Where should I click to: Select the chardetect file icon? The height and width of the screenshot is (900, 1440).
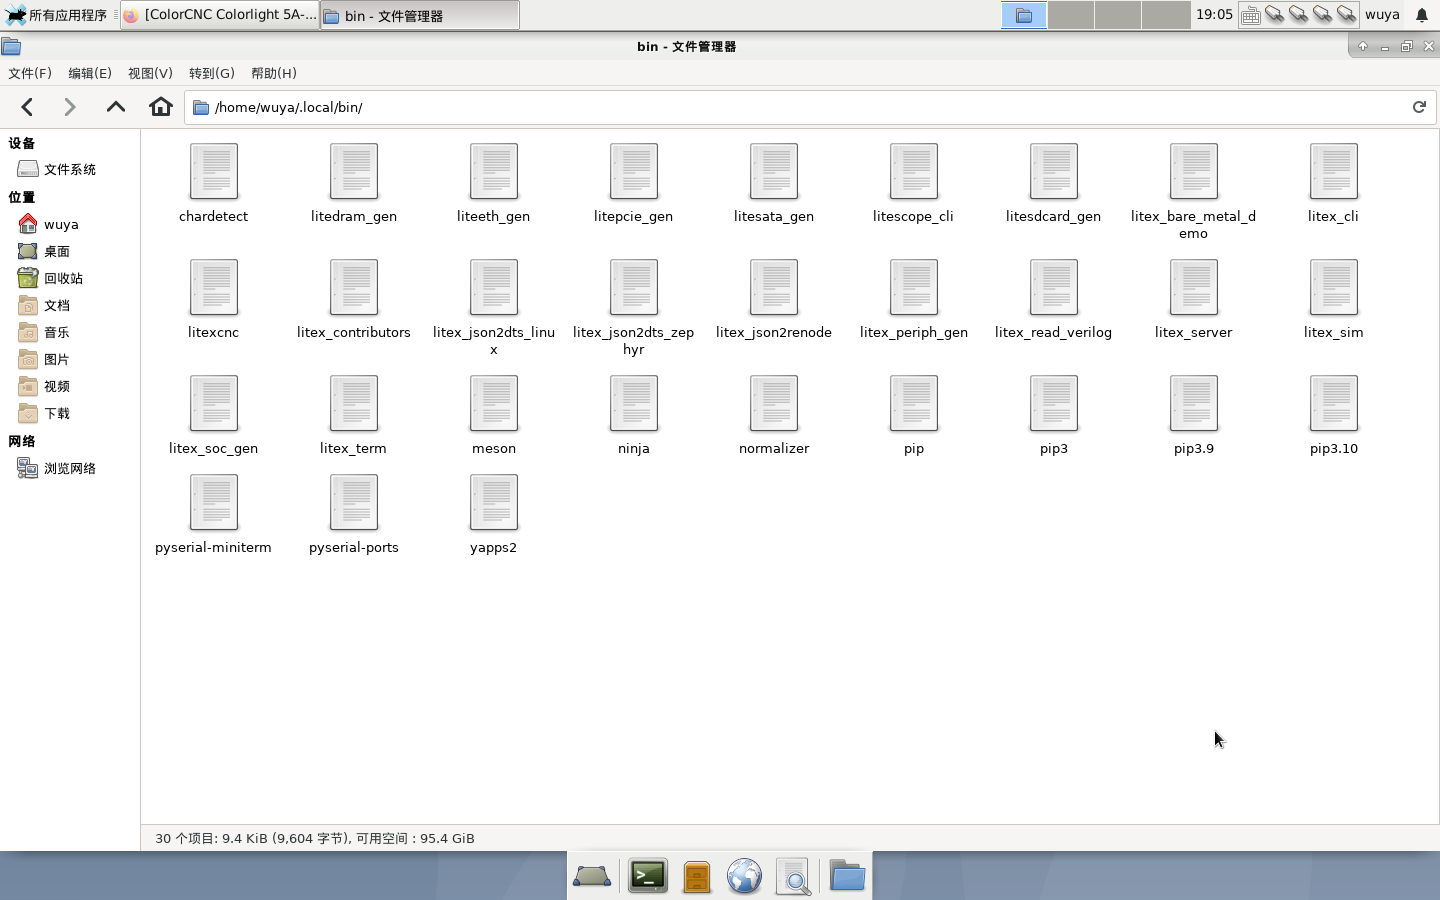[x=214, y=171]
